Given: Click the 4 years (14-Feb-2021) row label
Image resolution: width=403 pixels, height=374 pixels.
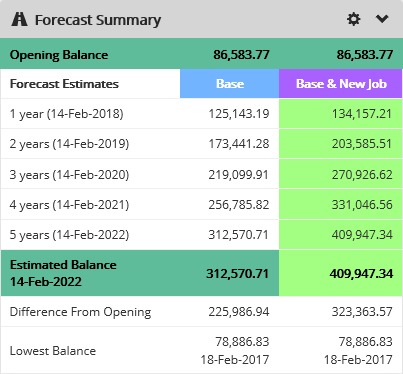Looking at the screenshot, I should (69, 205).
